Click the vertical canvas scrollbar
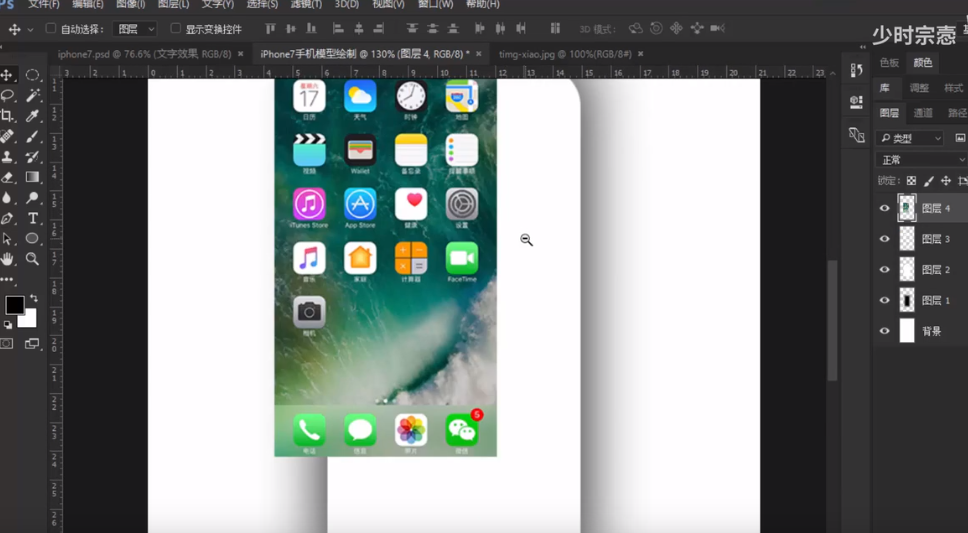This screenshot has width=968, height=533. pyautogui.click(x=832, y=321)
